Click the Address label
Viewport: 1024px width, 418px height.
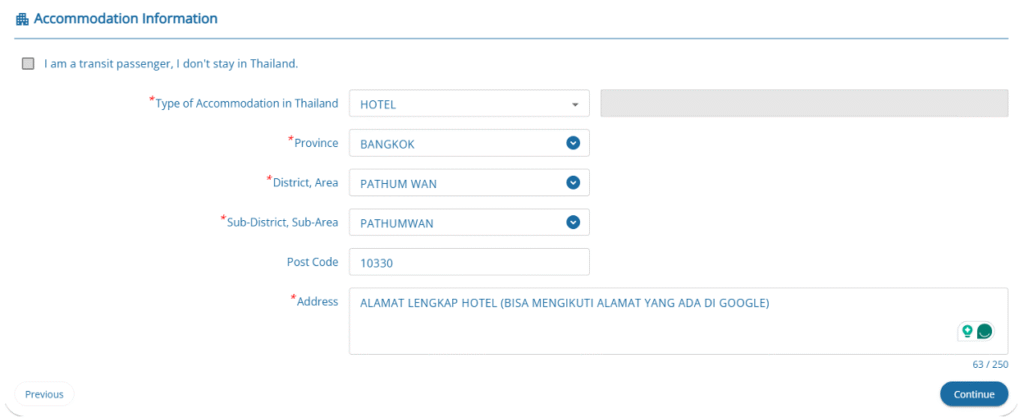coord(317,302)
